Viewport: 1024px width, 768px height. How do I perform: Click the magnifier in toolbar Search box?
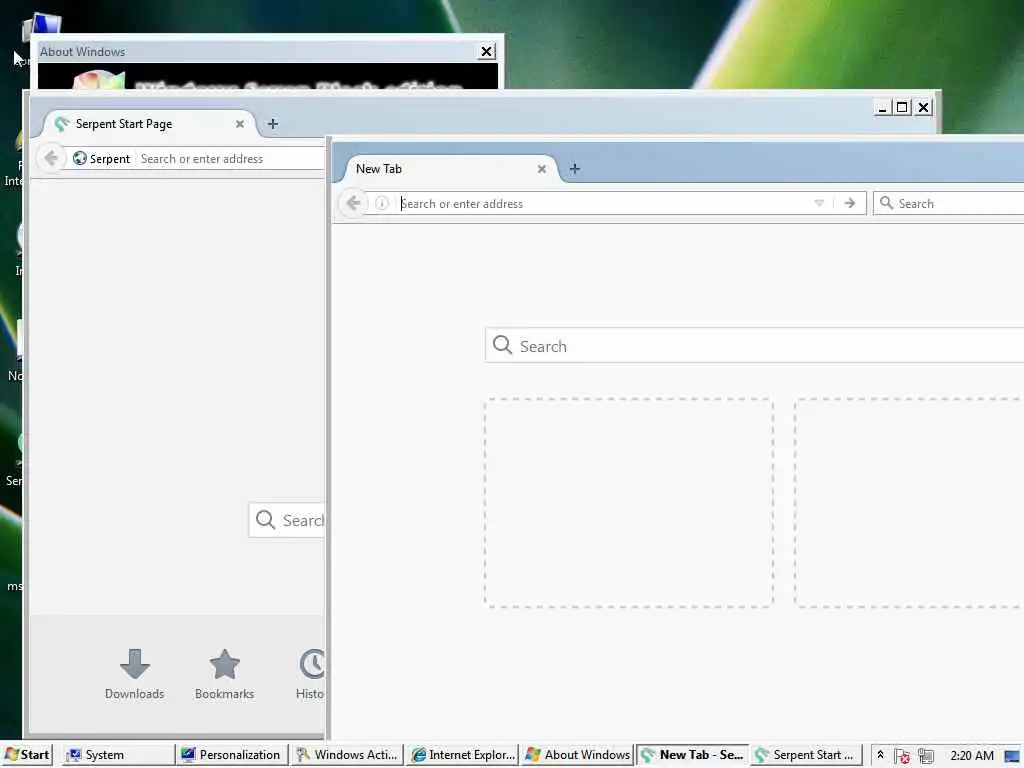(886, 203)
